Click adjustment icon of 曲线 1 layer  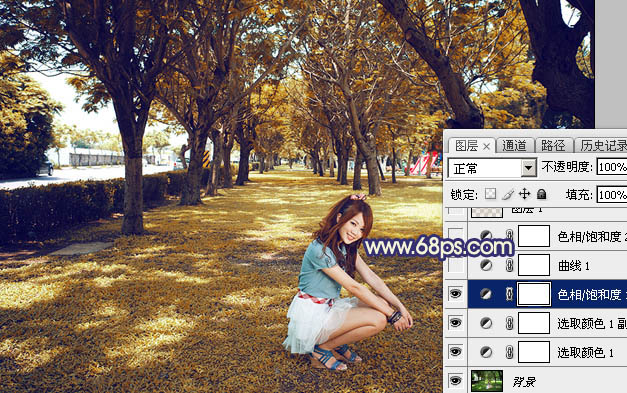coord(486,265)
